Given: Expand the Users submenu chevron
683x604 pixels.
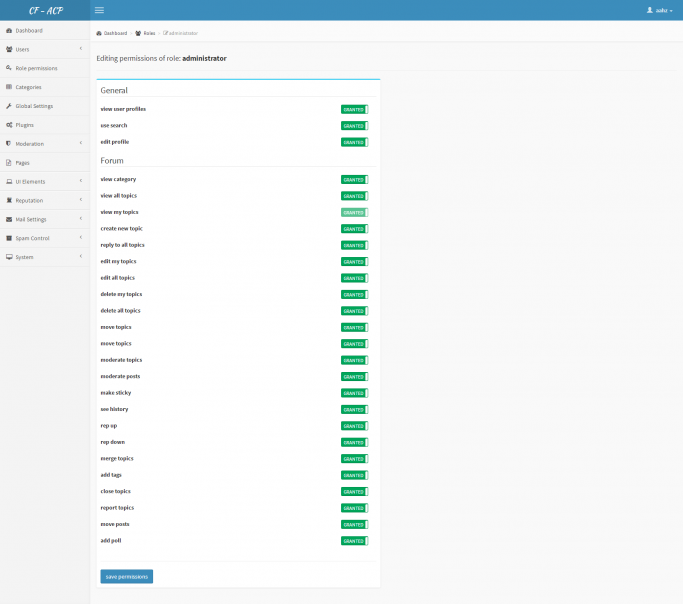Looking at the screenshot, I should click(81, 48).
